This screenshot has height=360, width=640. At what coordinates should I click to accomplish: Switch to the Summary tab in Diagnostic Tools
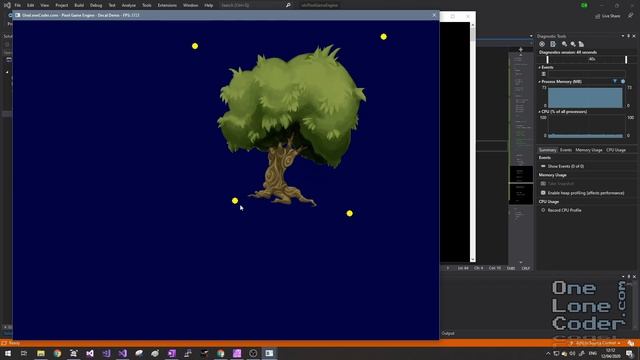547,150
